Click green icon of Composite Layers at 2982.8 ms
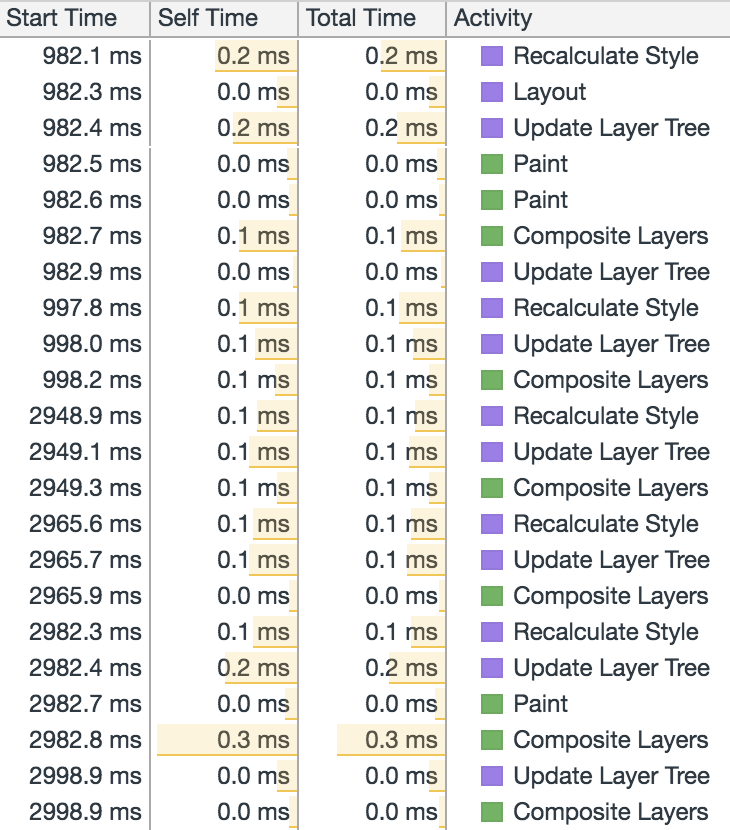Image resolution: width=730 pixels, height=830 pixels. pyautogui.click(x=492, y=739)
